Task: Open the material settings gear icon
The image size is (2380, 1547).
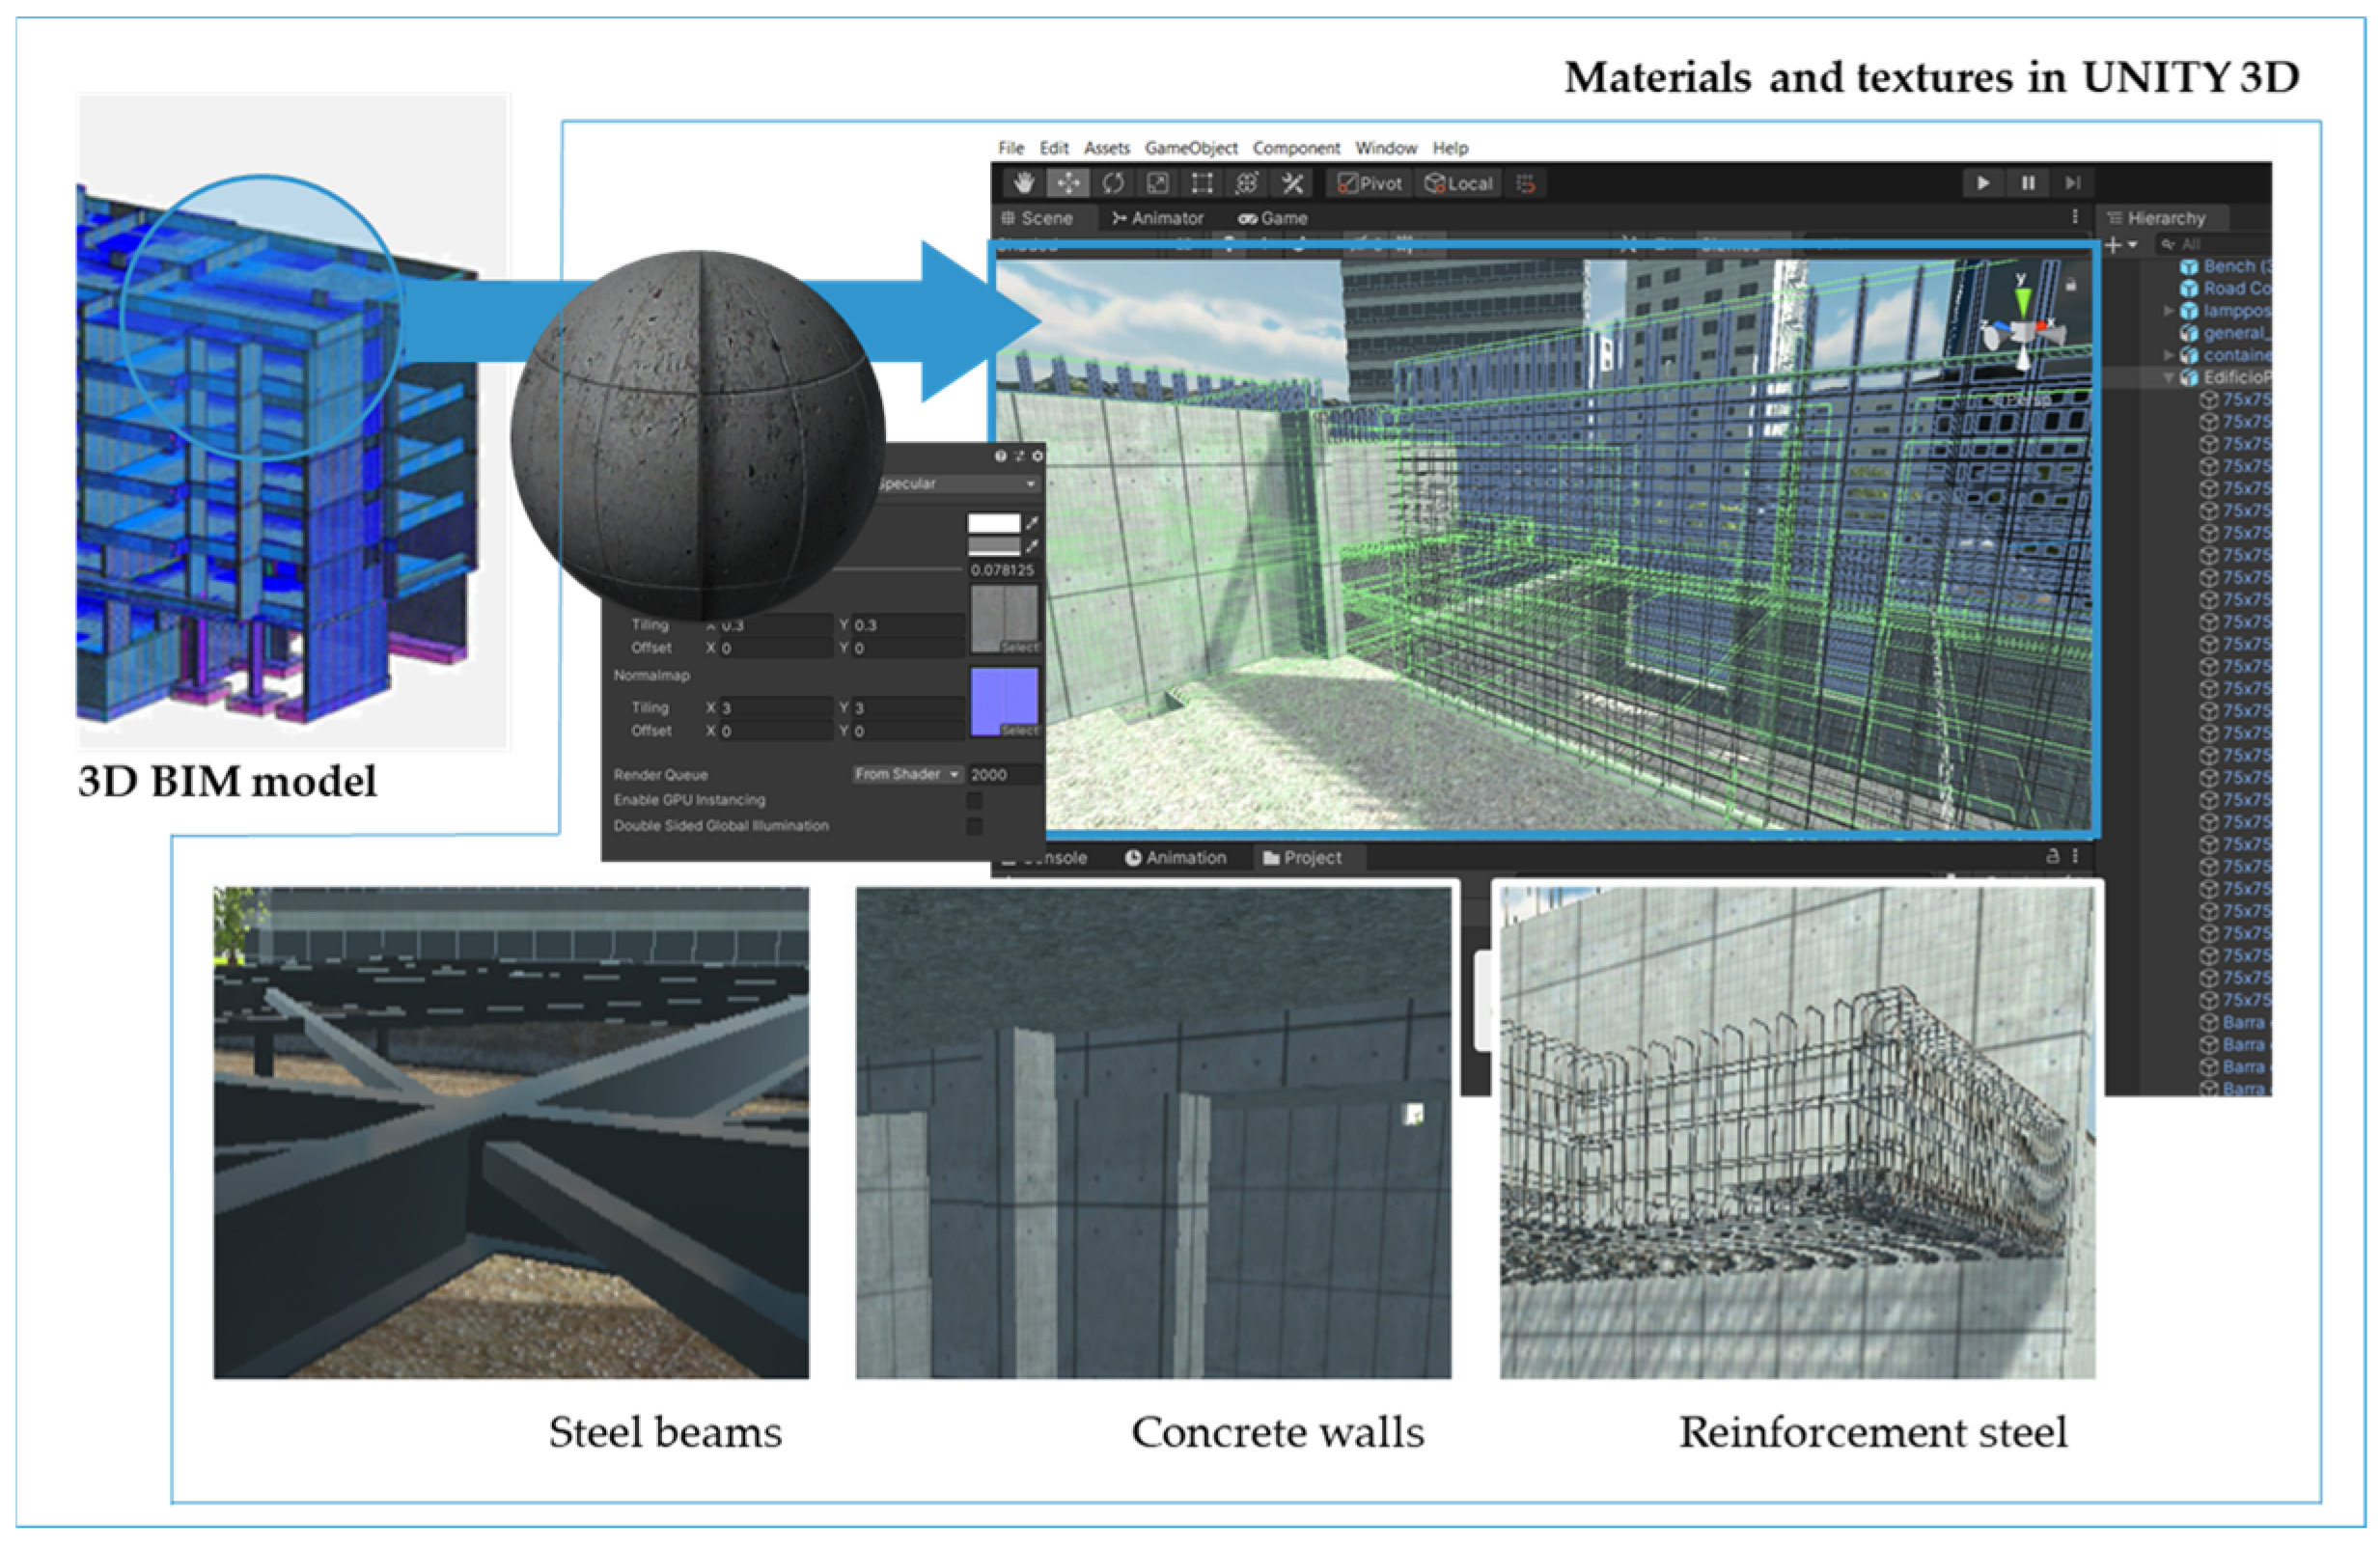Action: click(x=1037, y=456)
